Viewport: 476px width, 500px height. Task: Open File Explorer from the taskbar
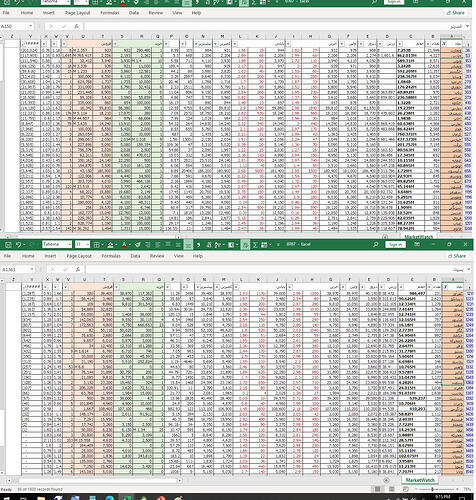coord(41,498)
